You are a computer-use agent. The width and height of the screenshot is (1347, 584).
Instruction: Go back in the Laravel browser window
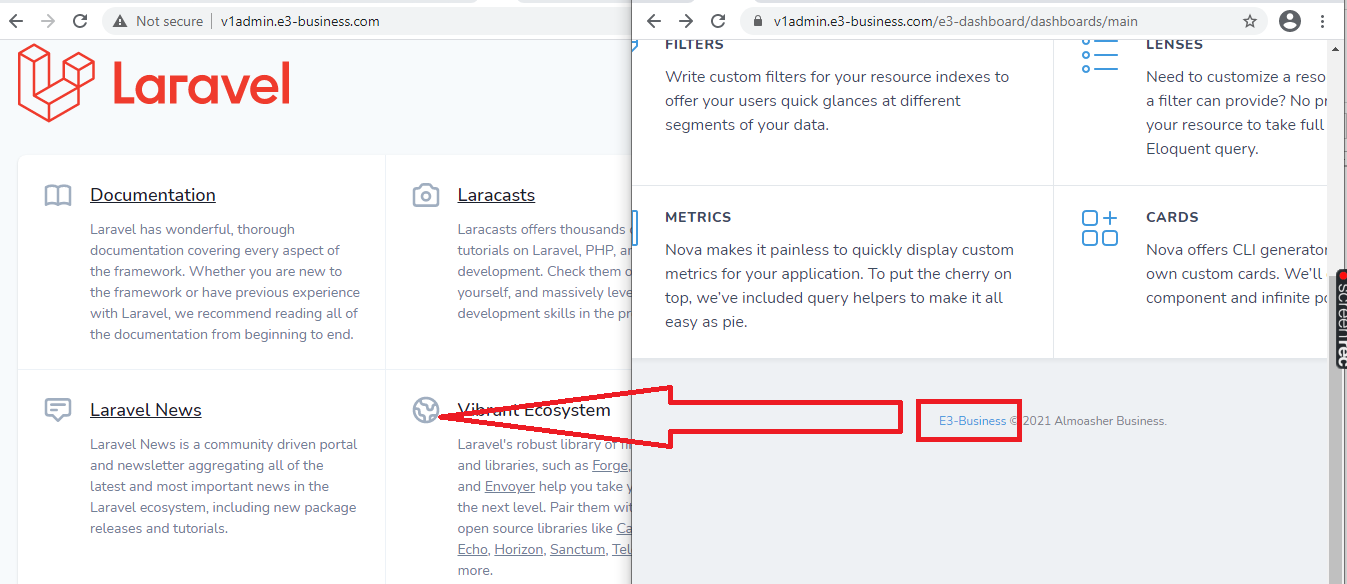pos(16,21)
